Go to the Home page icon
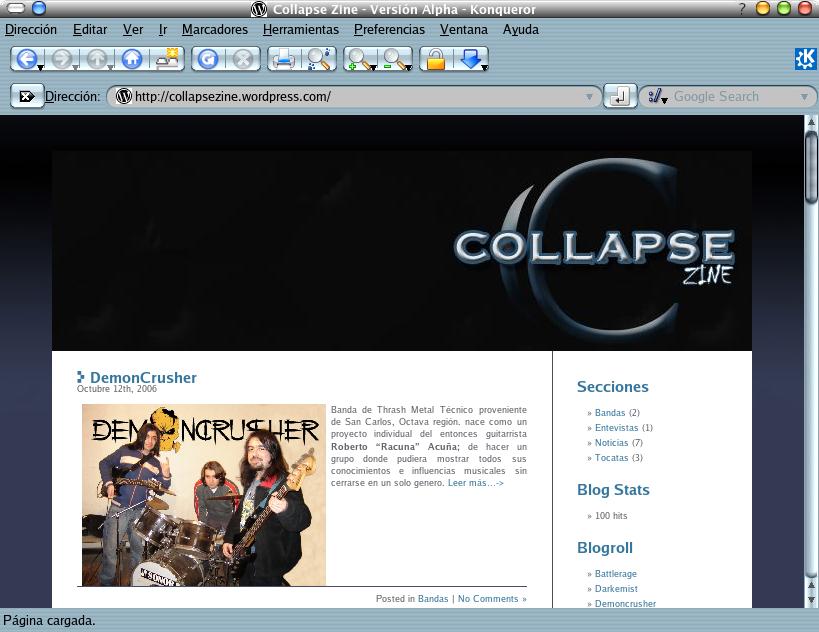The width and height of the screenshot is (819, 632). (132, 58)
